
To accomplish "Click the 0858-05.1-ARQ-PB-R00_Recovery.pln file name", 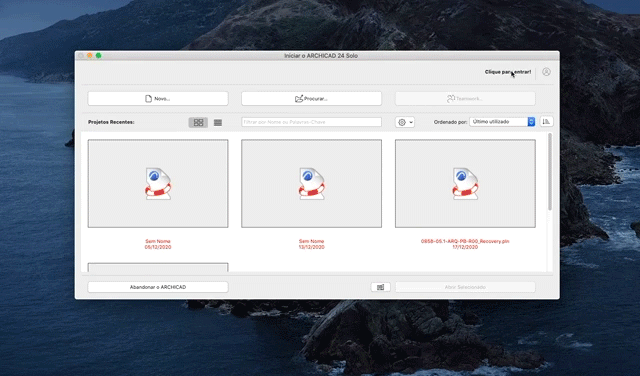I will (465, 241).
